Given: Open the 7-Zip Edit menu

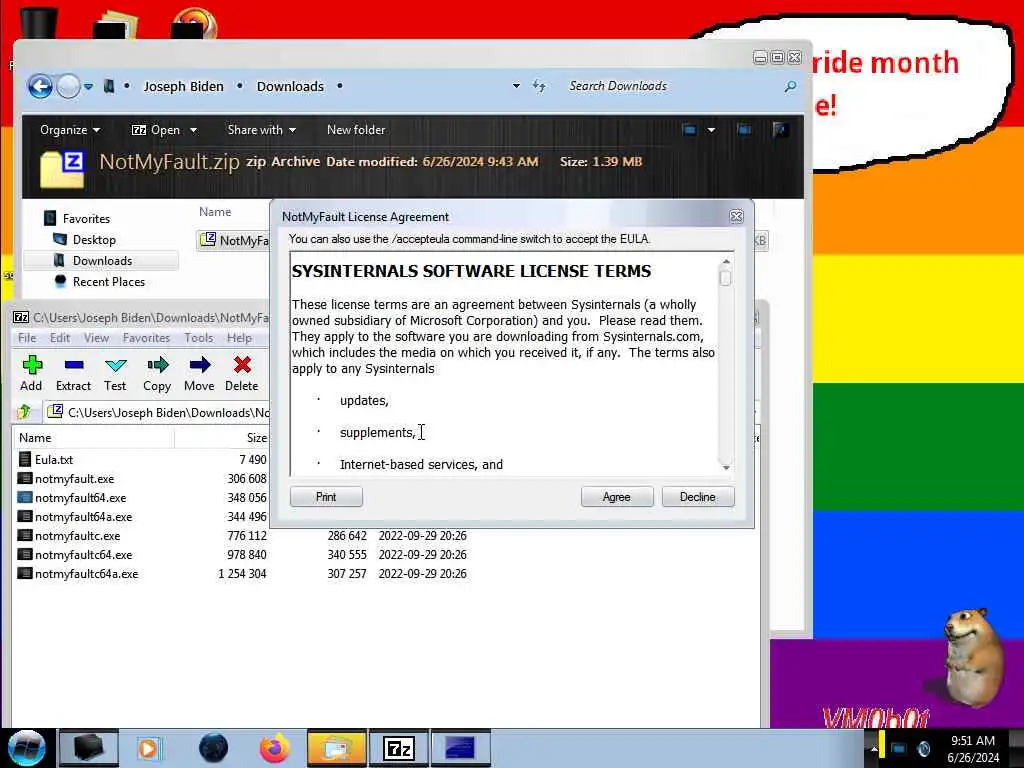Looking at the screenshot, I should (x=59, y=338).
